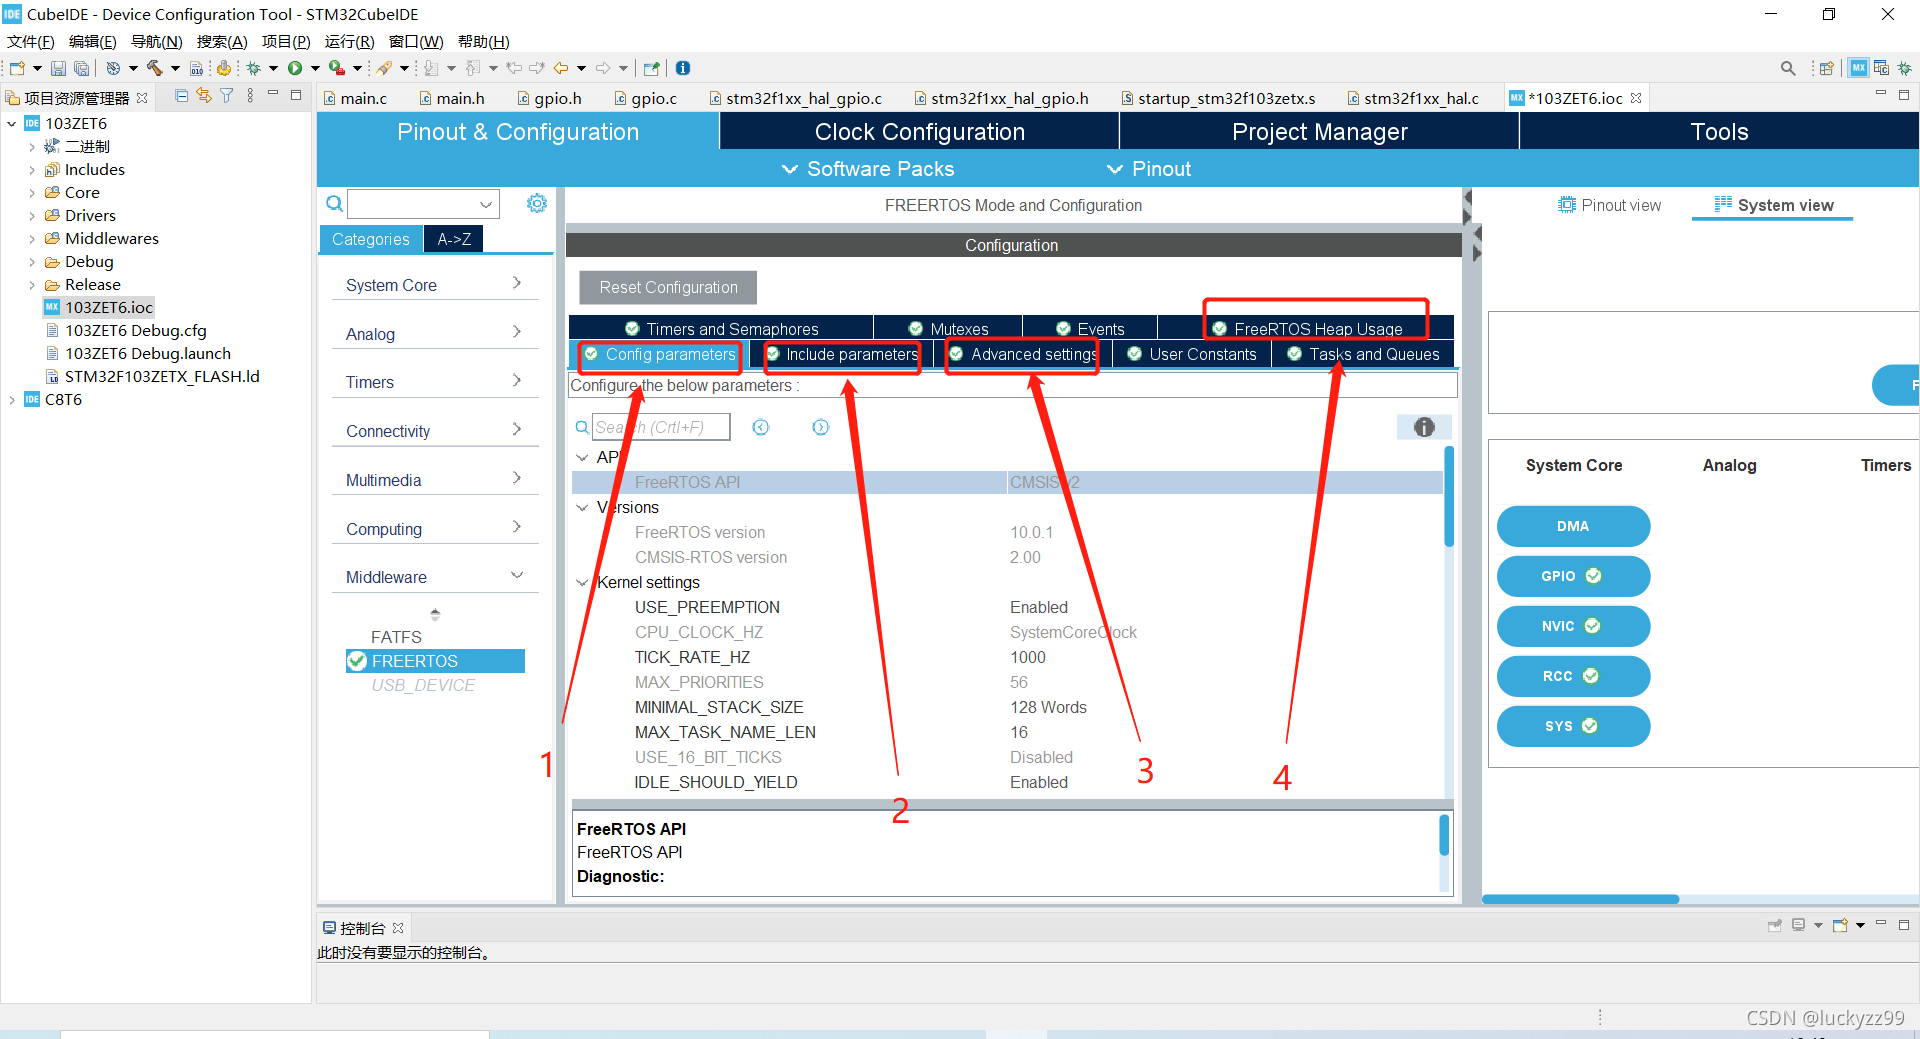
Task: Open the Tasks and Queues tab
Action: pyautogui.click(x=1363, y=354)
